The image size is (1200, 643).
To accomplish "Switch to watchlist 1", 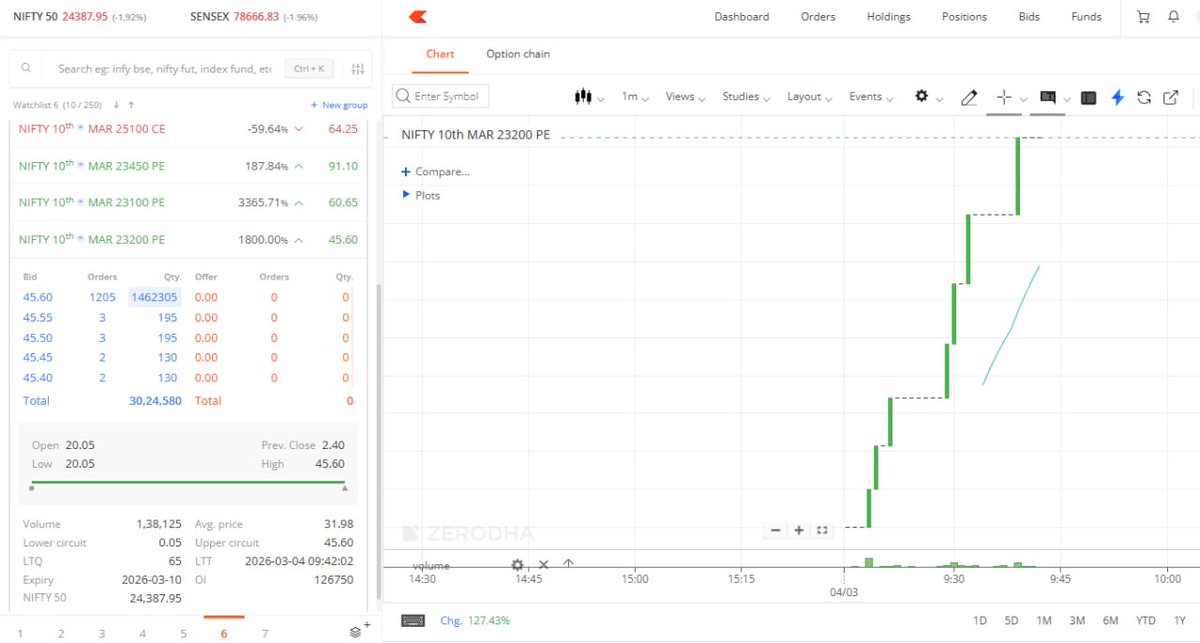I will pos(20,633).
